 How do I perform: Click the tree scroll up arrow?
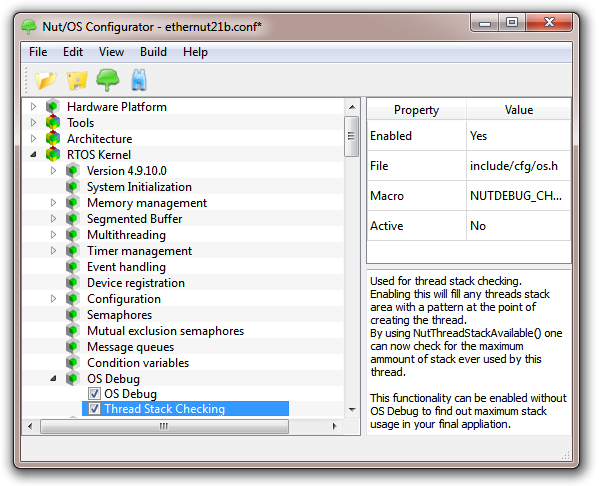pyautogui.click(x=352, y=107)
